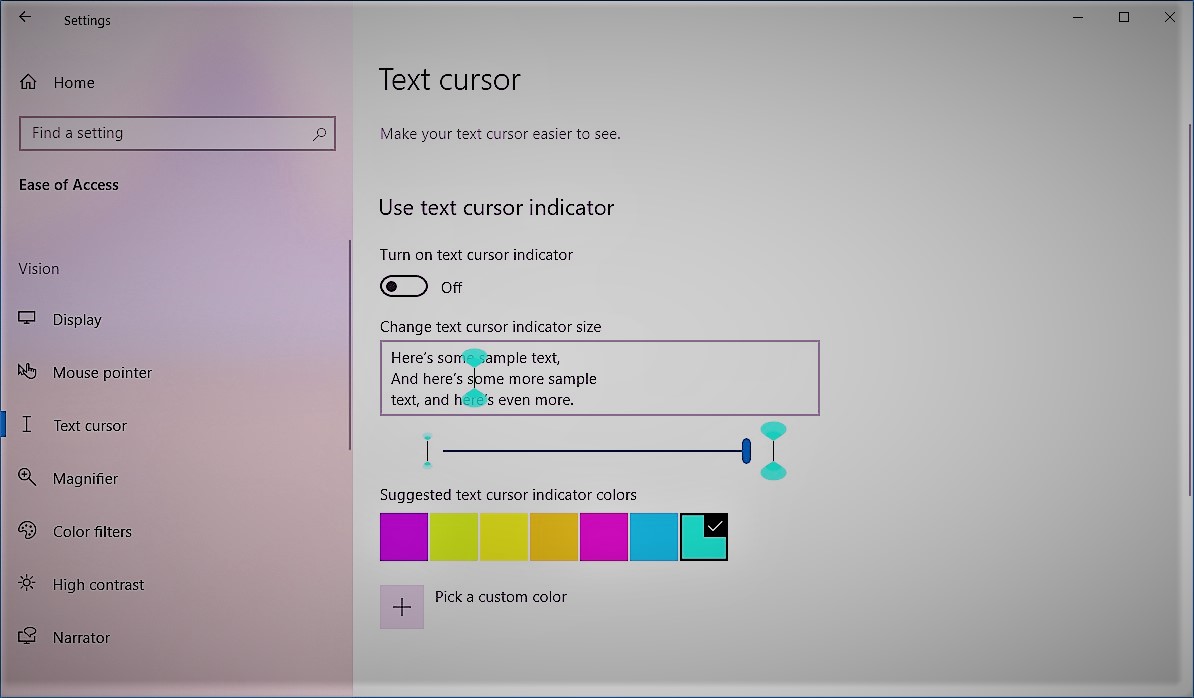Select the orange-gold color swatch
Viewport: 1194px width, 698px height.
pyautogui.click(x=554, y=537)
